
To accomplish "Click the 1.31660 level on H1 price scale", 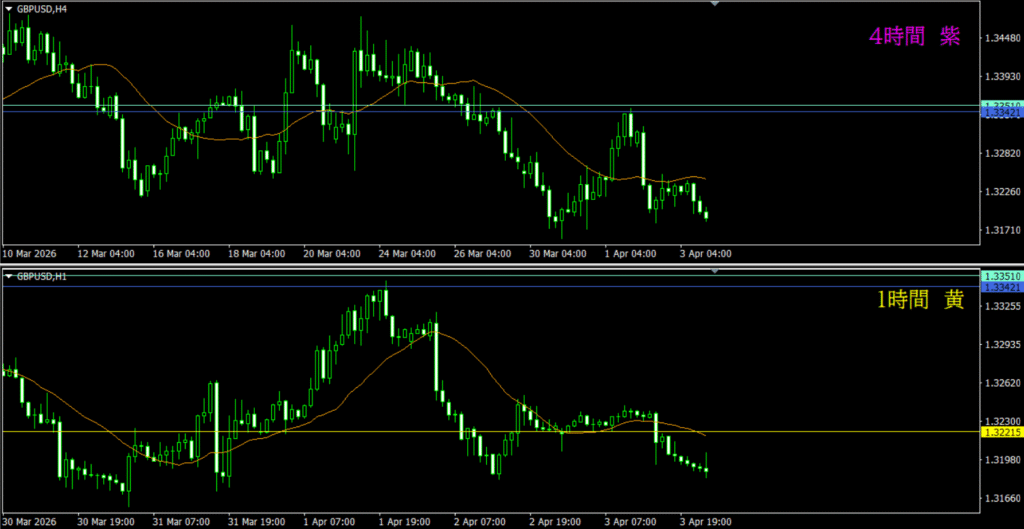I will coord(1001,498).
